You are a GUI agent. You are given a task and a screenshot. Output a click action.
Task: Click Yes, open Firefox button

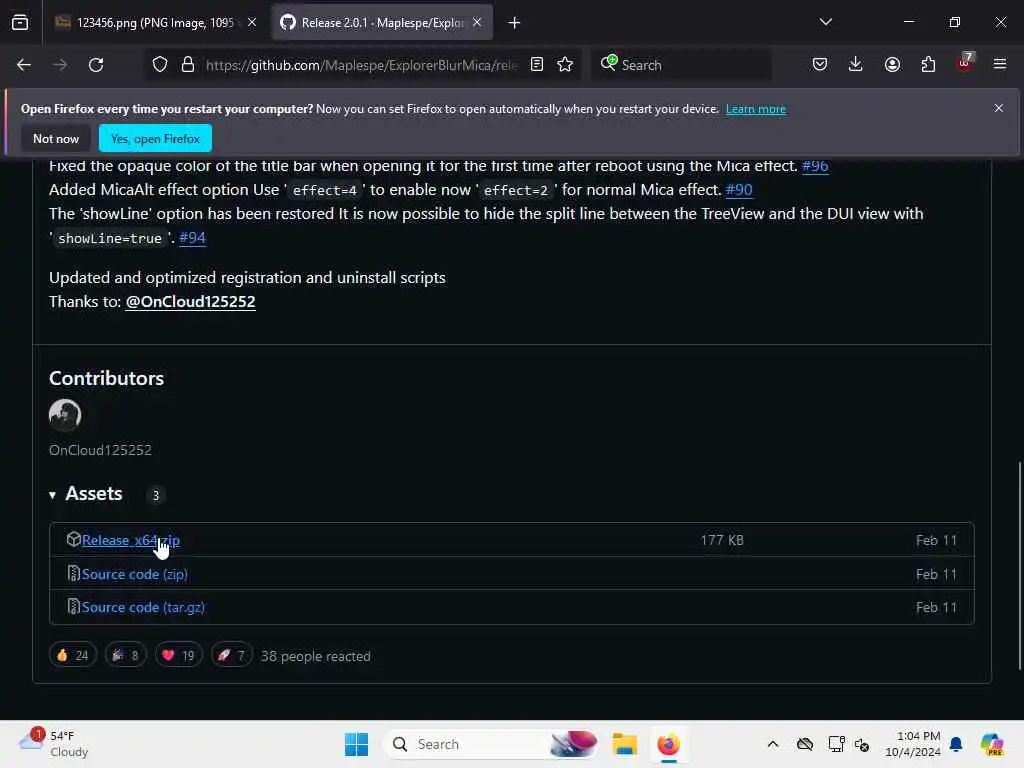coord(155,139)
